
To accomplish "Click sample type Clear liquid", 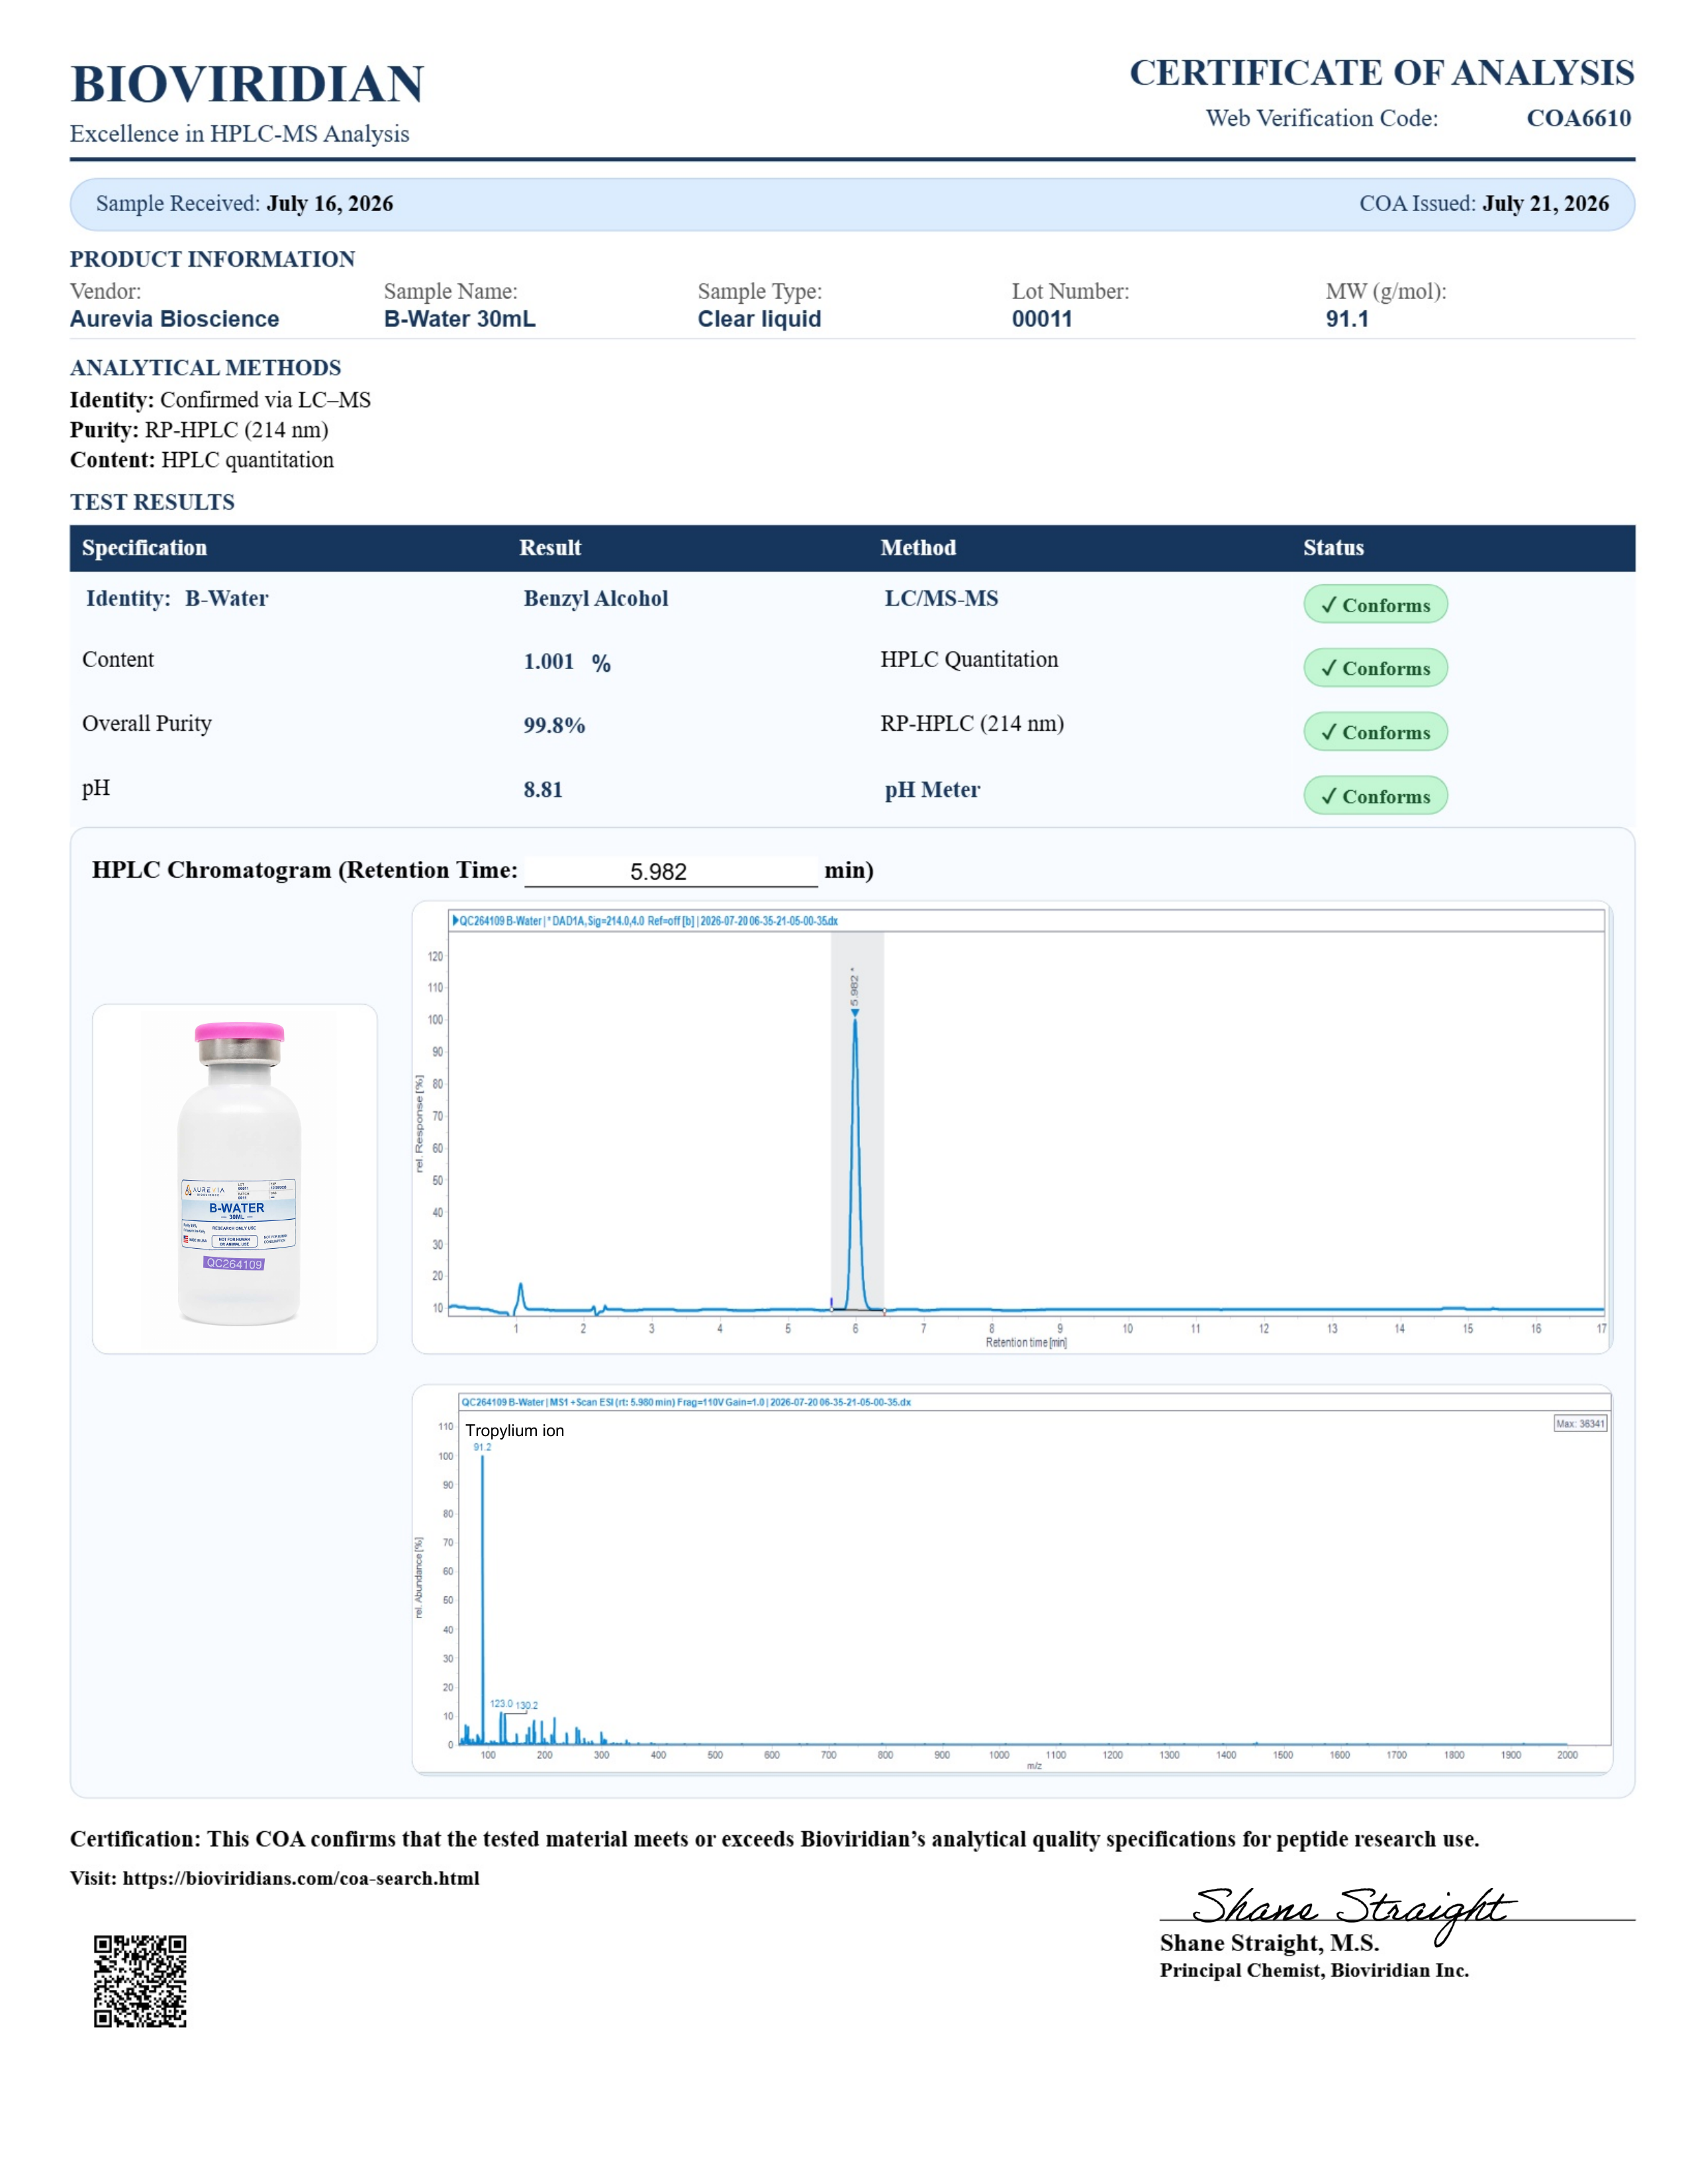I will tap(759, 319).
